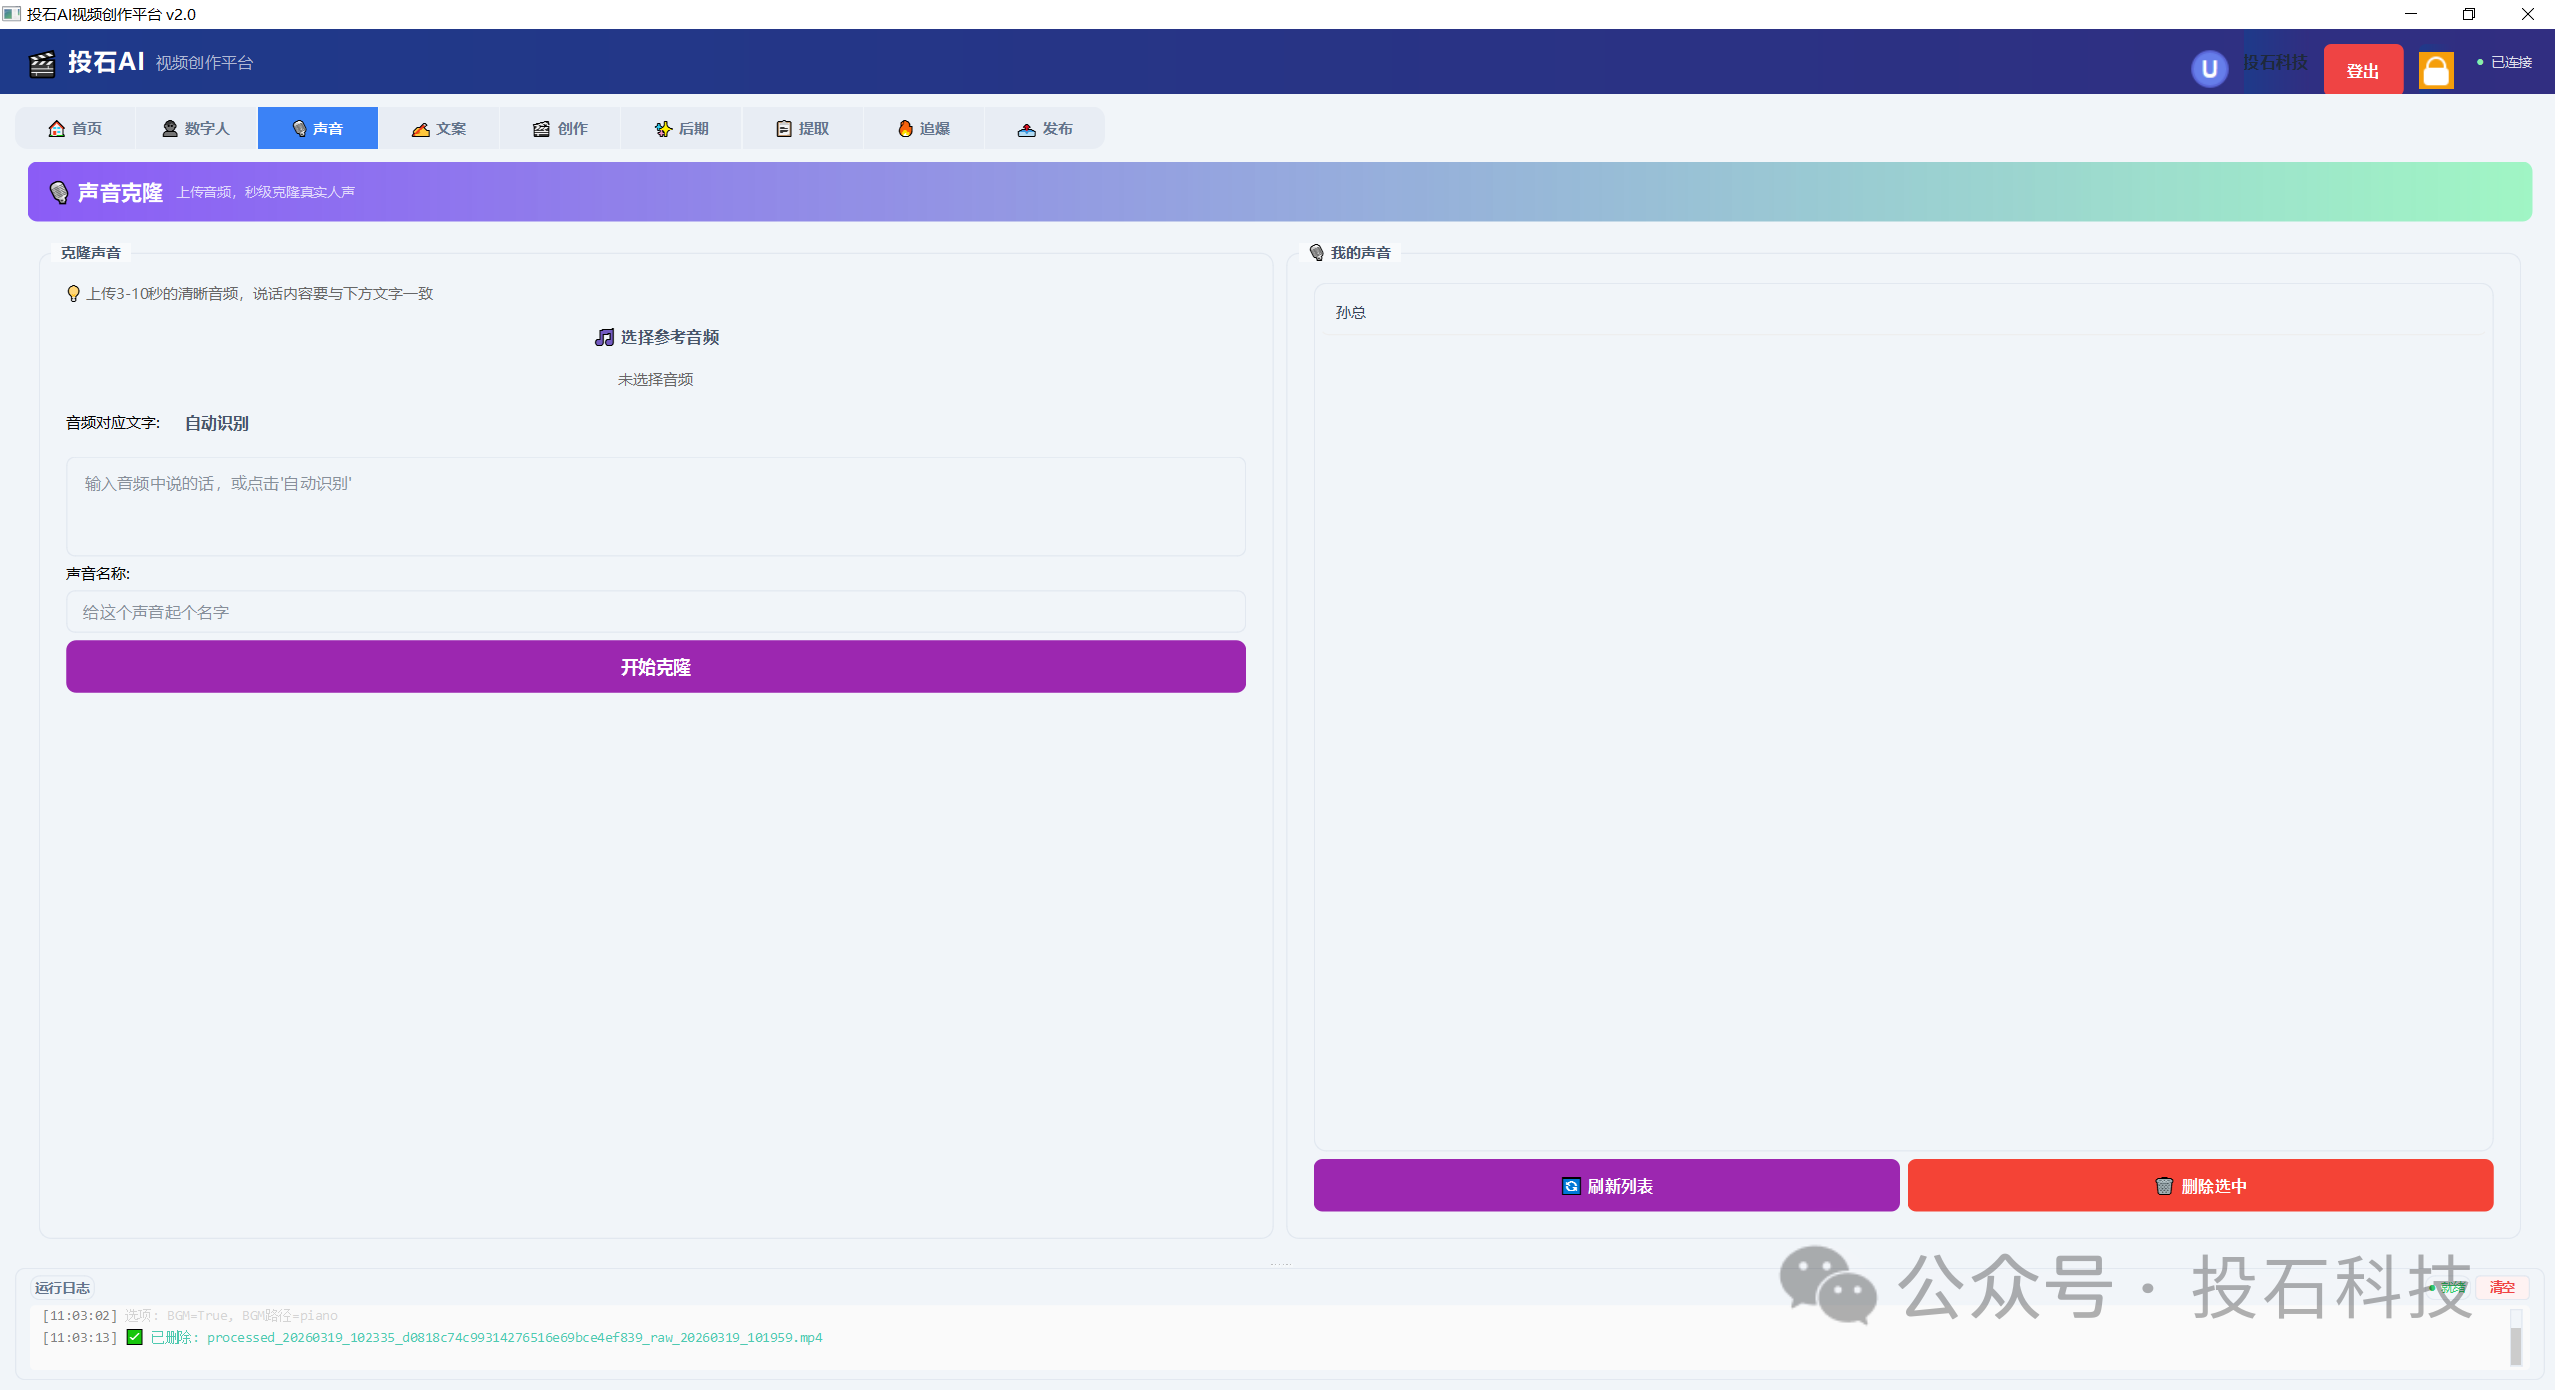The width and height of the screenshot is (2555, 1390).
Task: Click 选择参考音频 to pick reference audio
Action: coord(656,337)
